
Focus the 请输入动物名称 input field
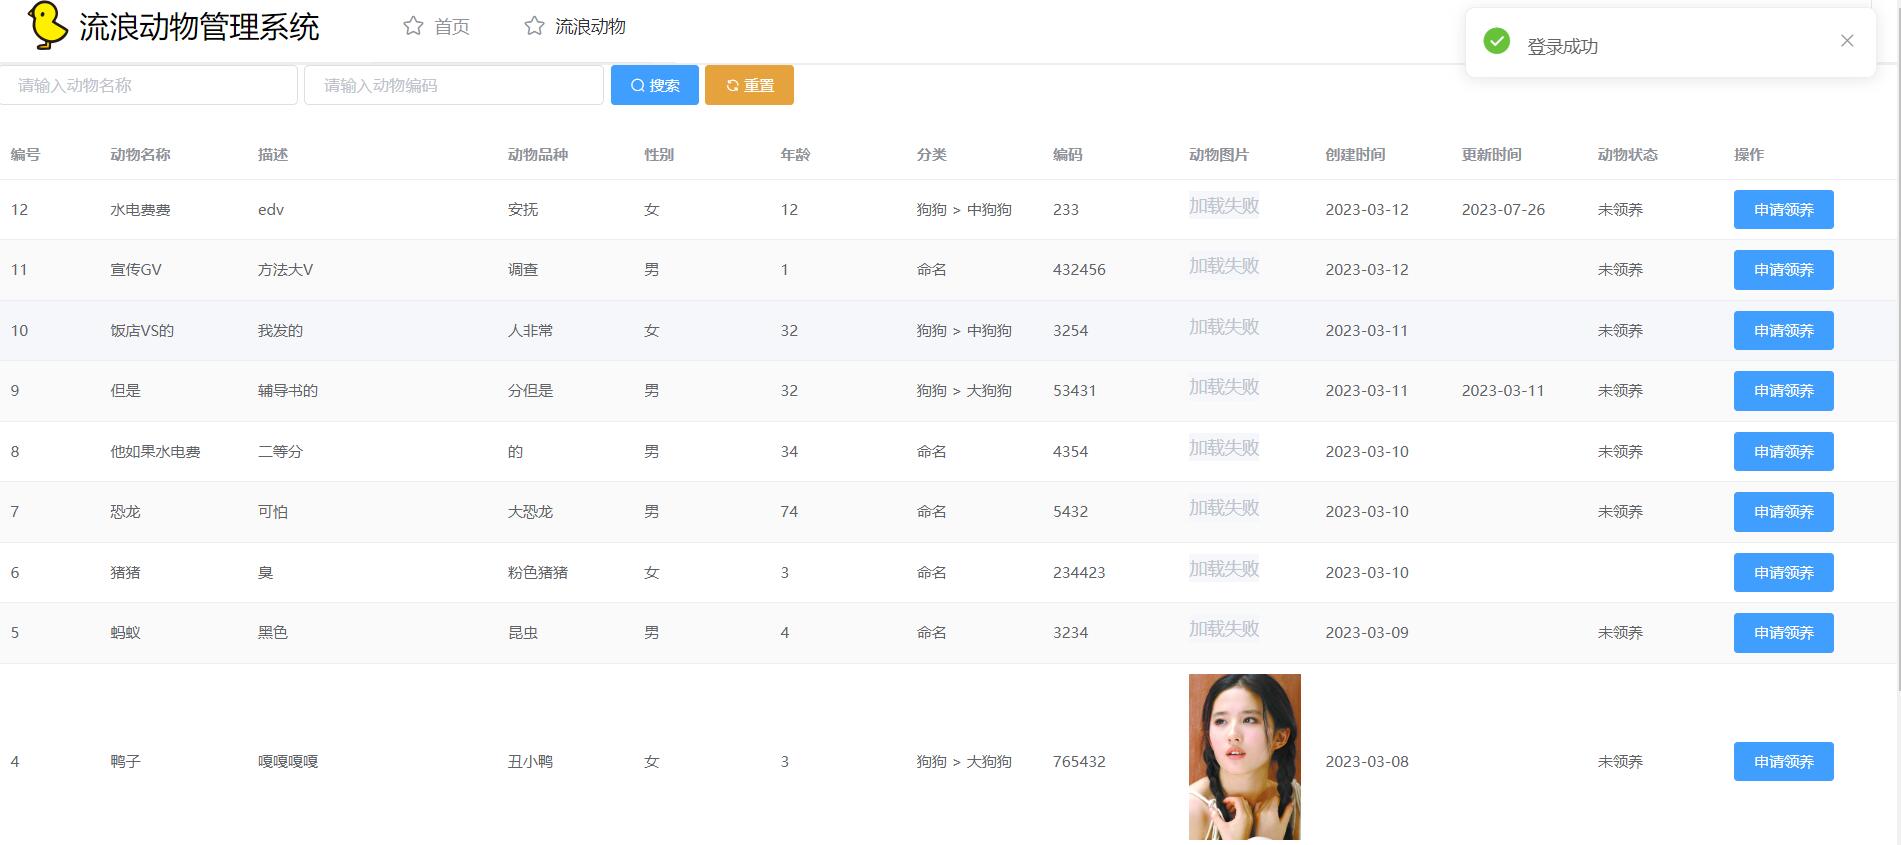click(x=149, y=85)
